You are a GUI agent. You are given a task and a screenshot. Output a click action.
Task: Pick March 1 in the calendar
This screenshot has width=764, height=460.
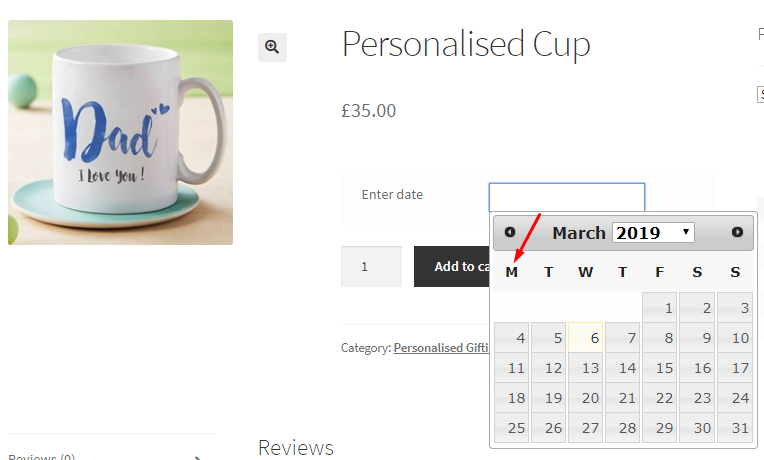pyautogui.click(x=660, y=307)
